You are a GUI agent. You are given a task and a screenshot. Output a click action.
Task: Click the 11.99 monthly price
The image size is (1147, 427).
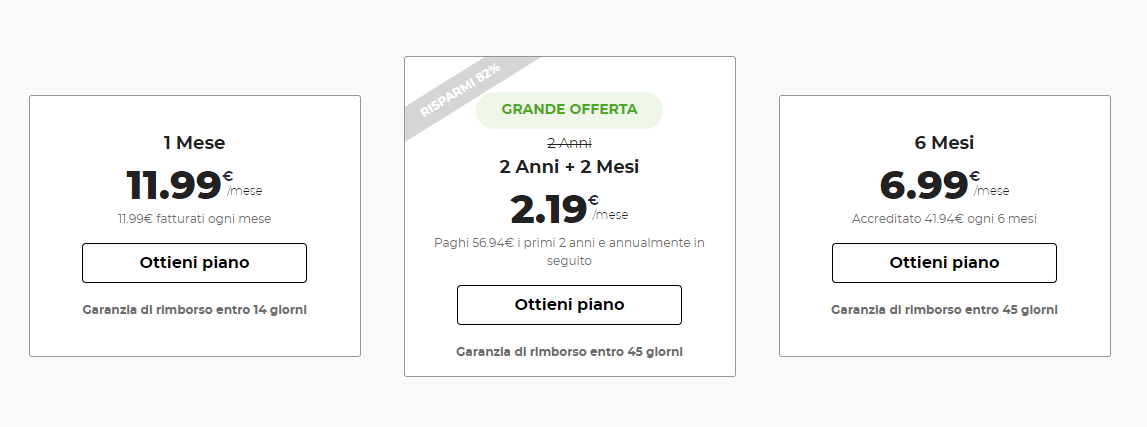coord(174,185)
